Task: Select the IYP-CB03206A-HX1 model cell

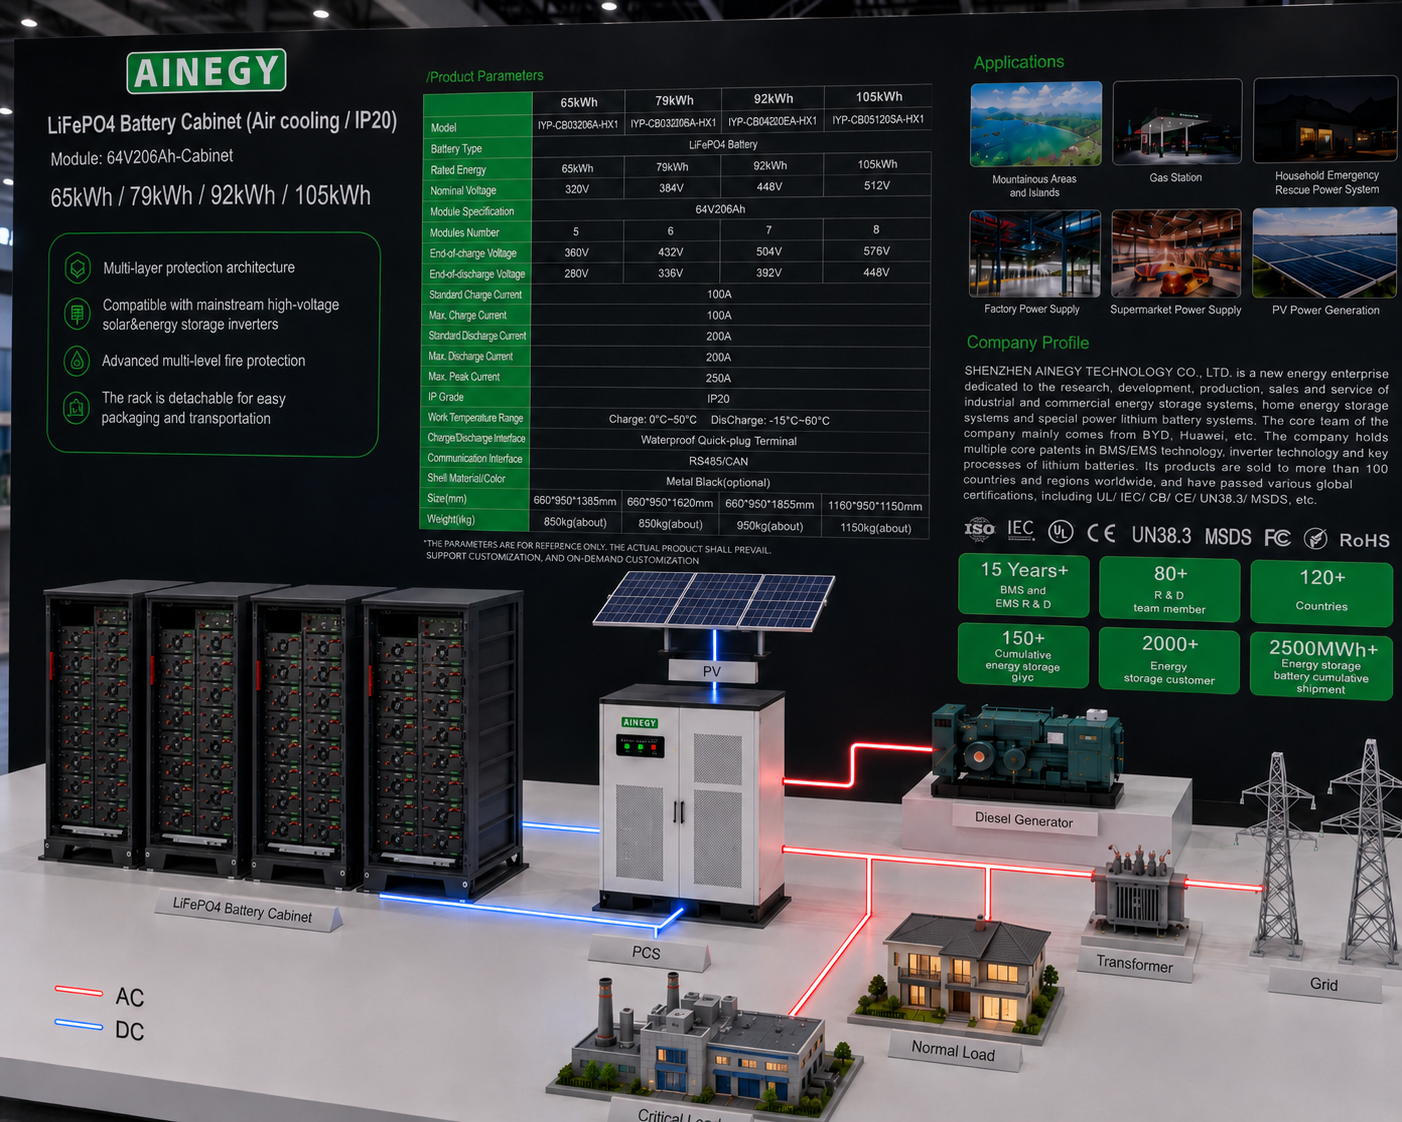Action: (x=578, y=124)
